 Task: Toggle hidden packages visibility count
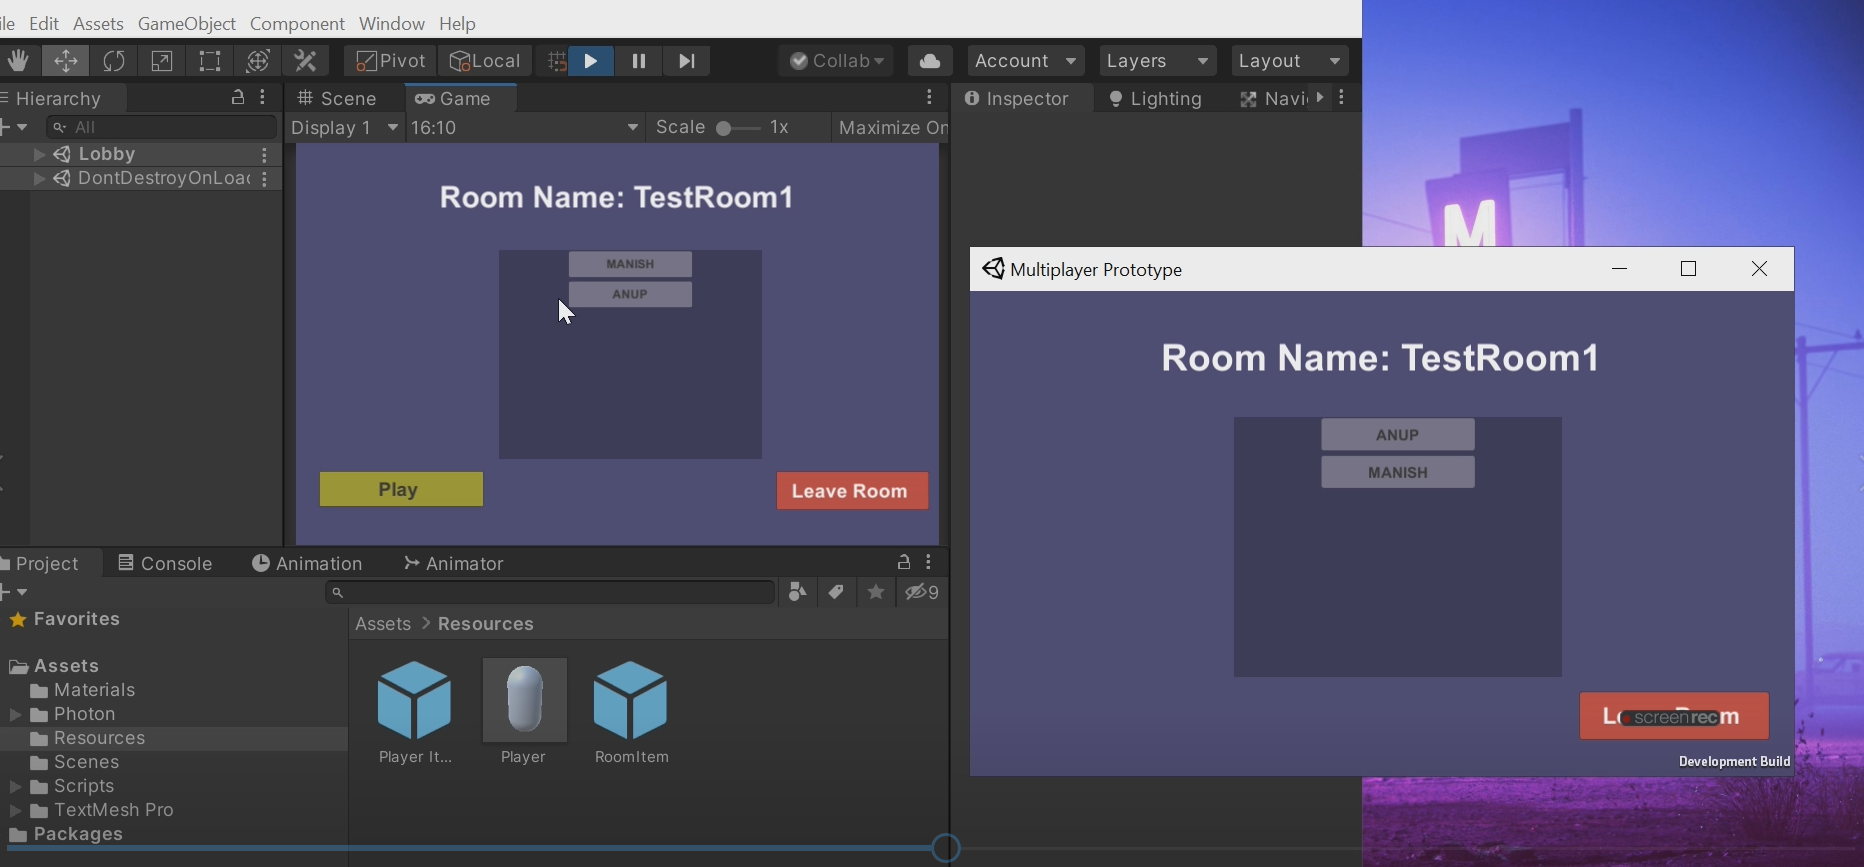922,592
